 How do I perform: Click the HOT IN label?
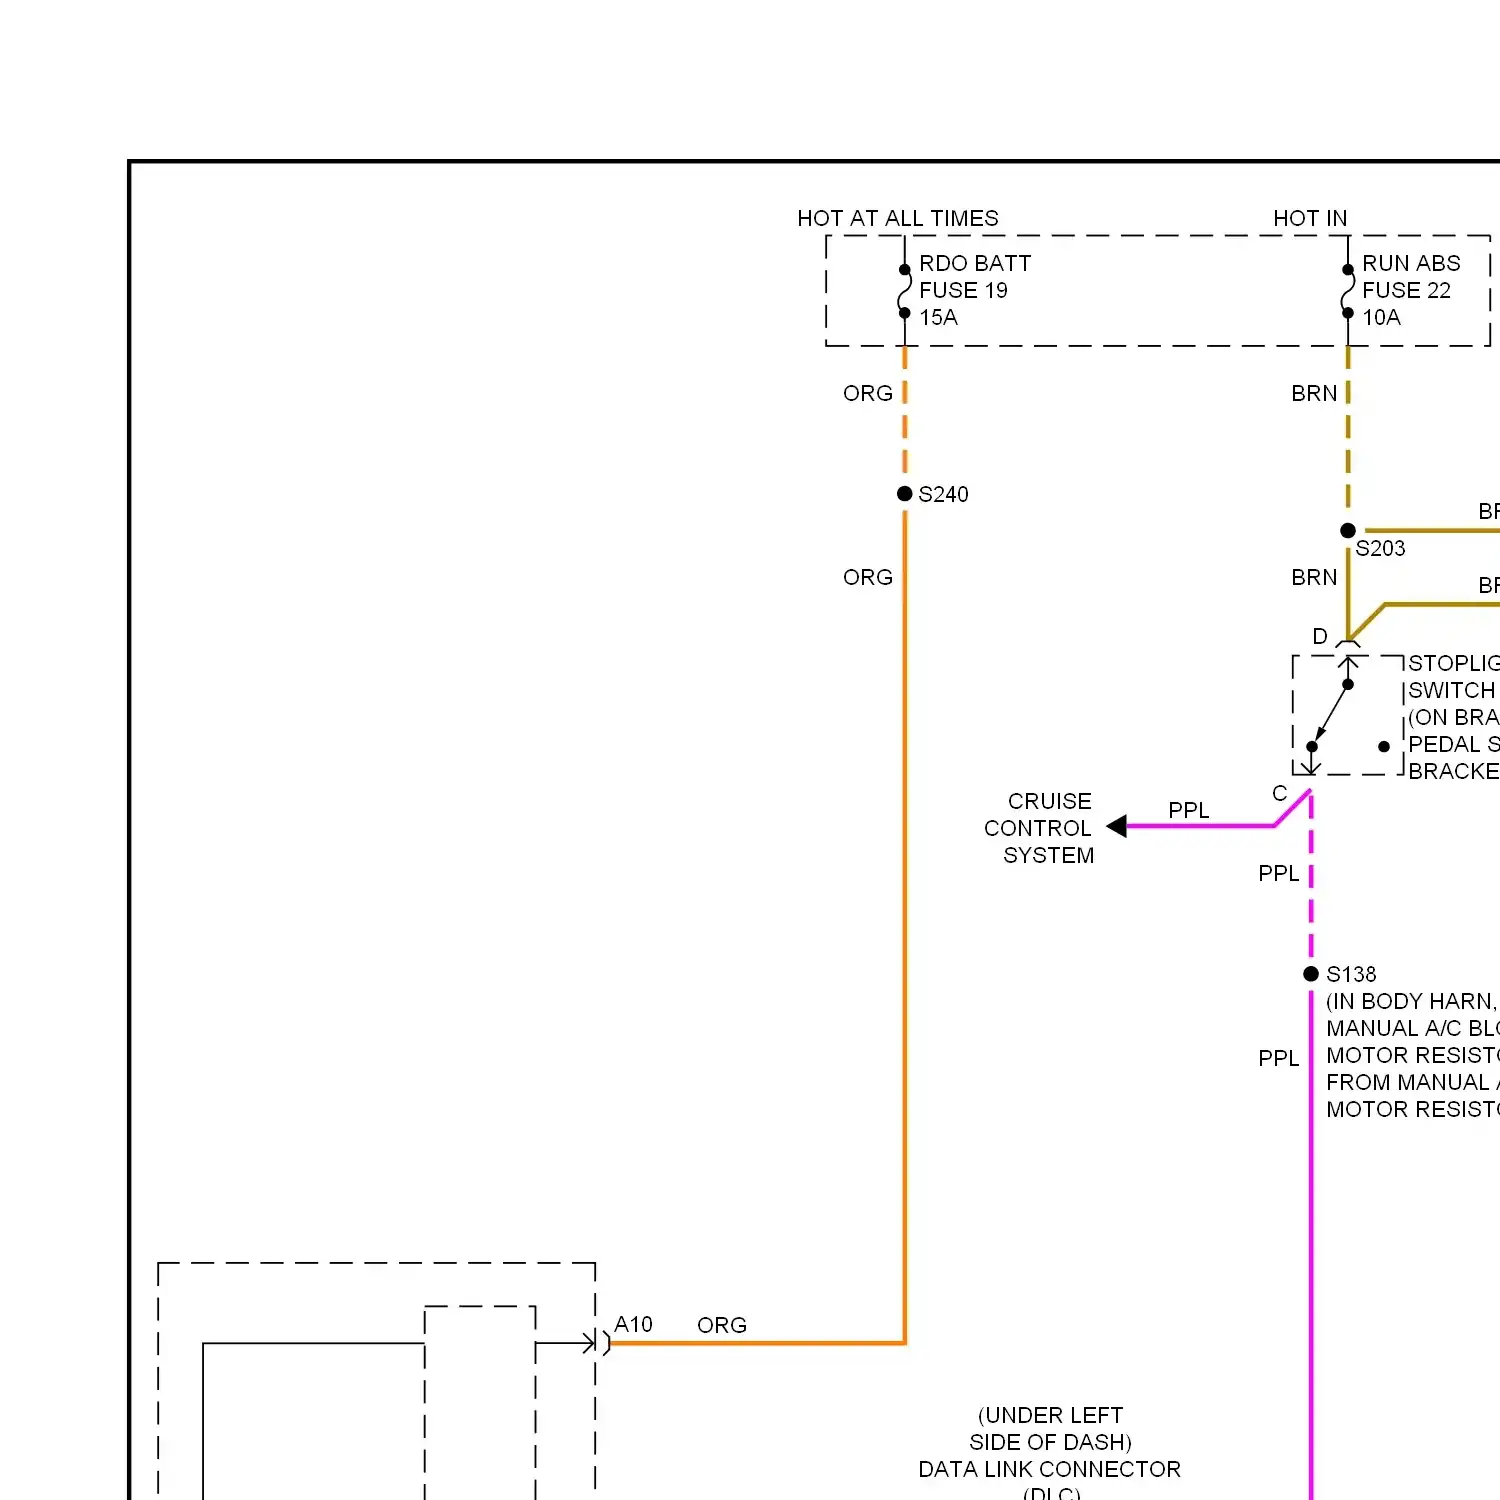click(x=1310, y=218)
